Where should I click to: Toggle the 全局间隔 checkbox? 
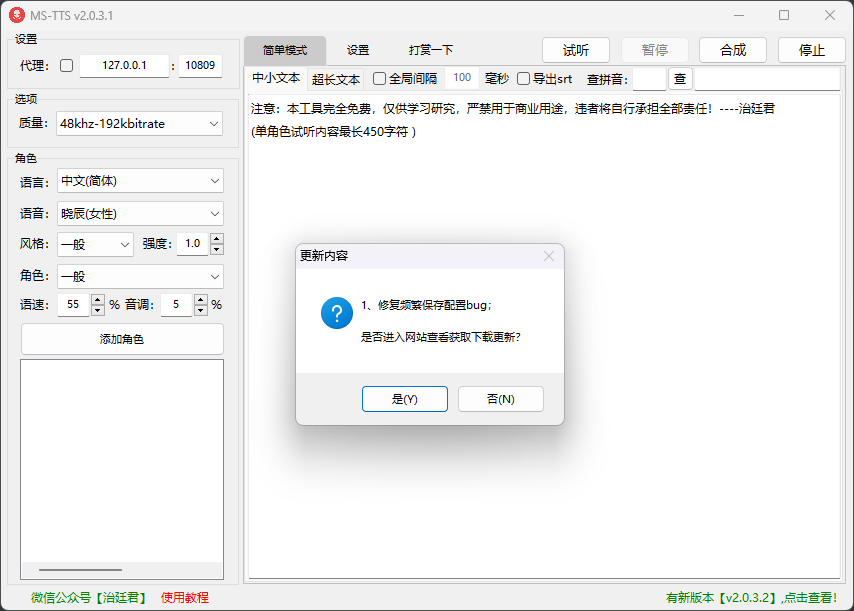pos(380,78)
